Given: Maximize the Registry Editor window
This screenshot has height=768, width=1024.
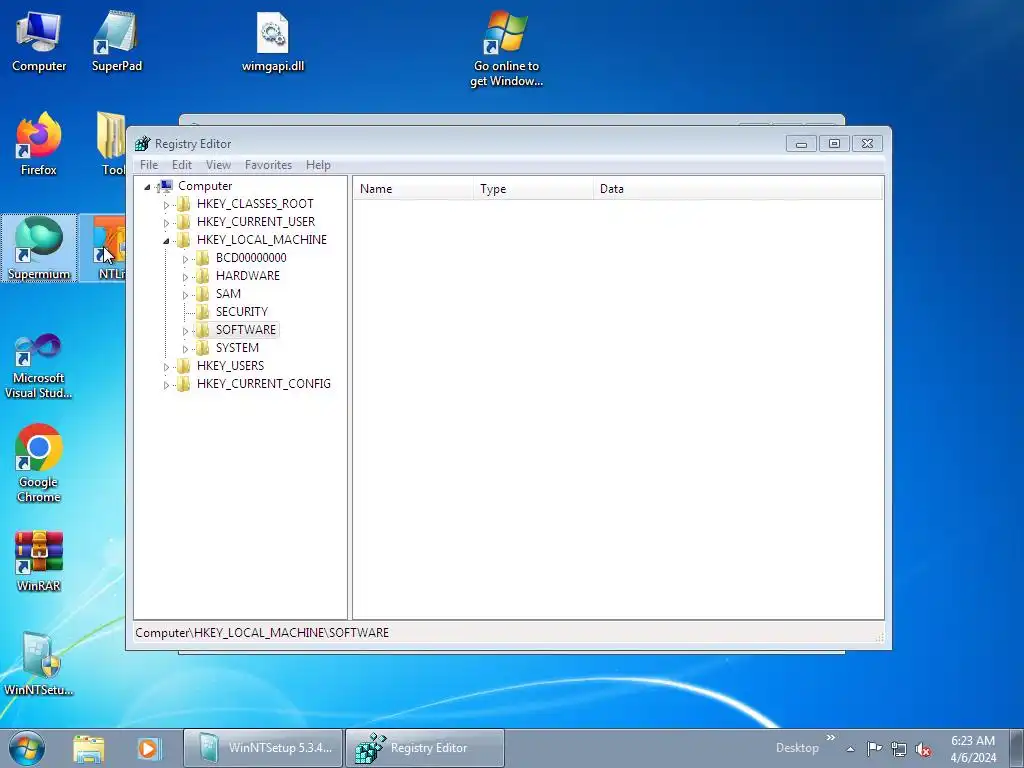Looking at the screenshot, I should 834,144.
